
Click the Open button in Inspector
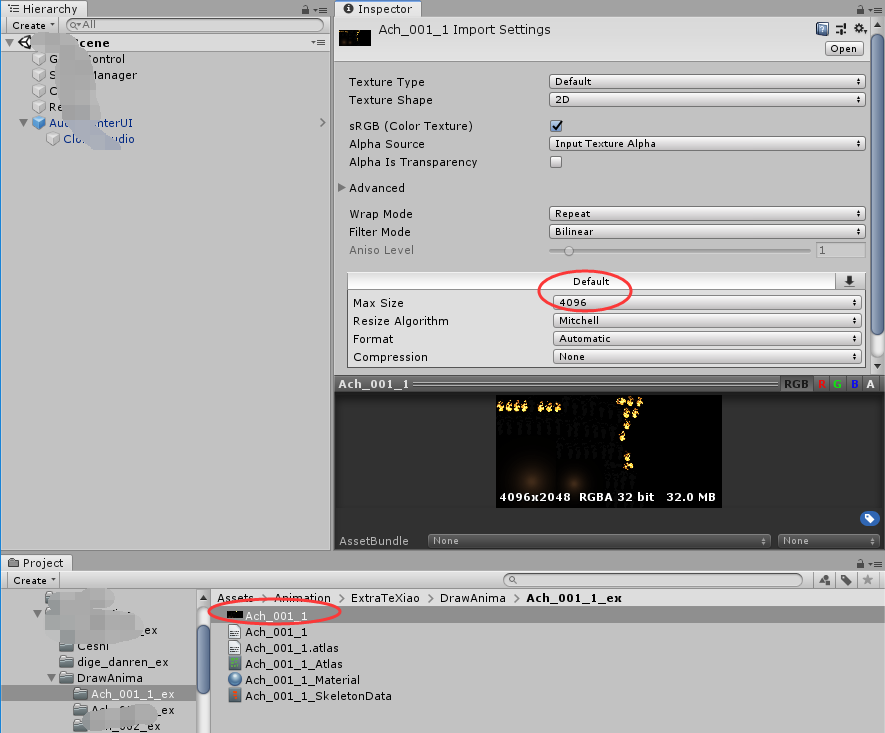click(844, 49)
